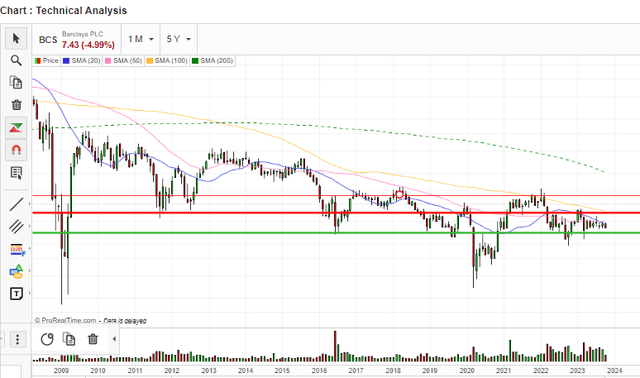Click the trash delete icon in left toolbar
Viewport: 640px width, 378px height.
(x=16, y=105)
